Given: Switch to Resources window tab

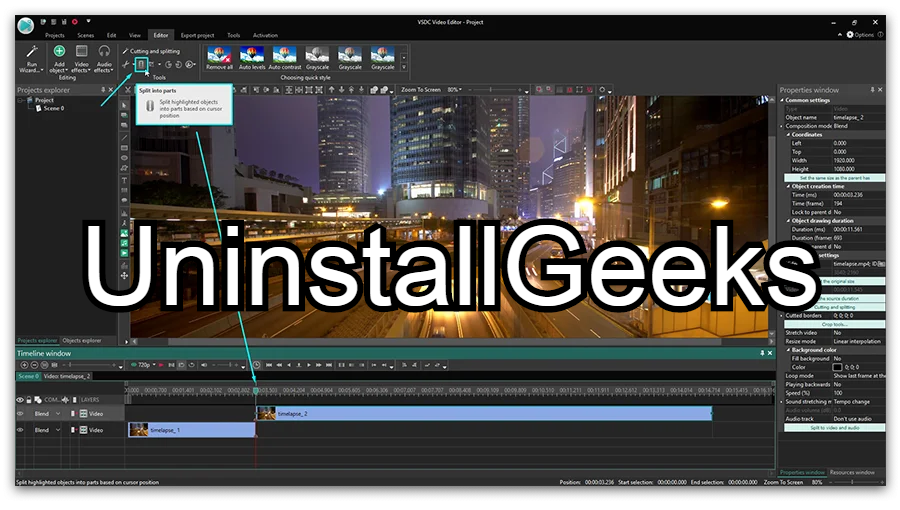Looking at the screenshot, I should 852,473.
